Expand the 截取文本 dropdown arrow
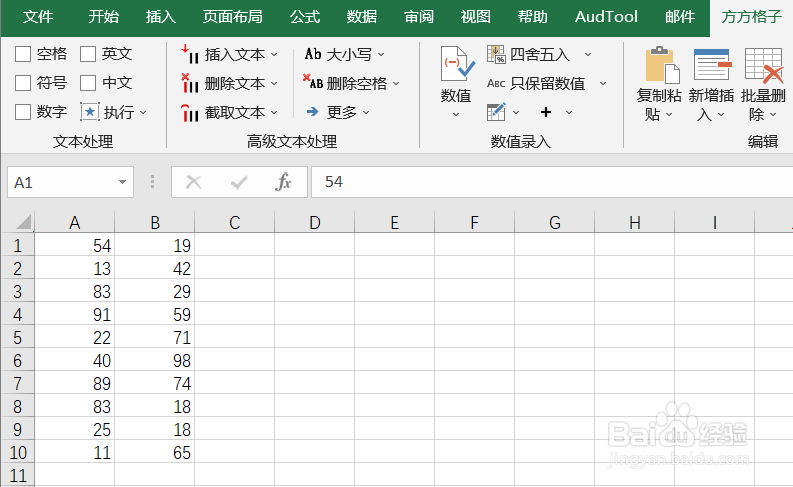Viewport: 793px width, 487px height. click(x=274, y=112)
